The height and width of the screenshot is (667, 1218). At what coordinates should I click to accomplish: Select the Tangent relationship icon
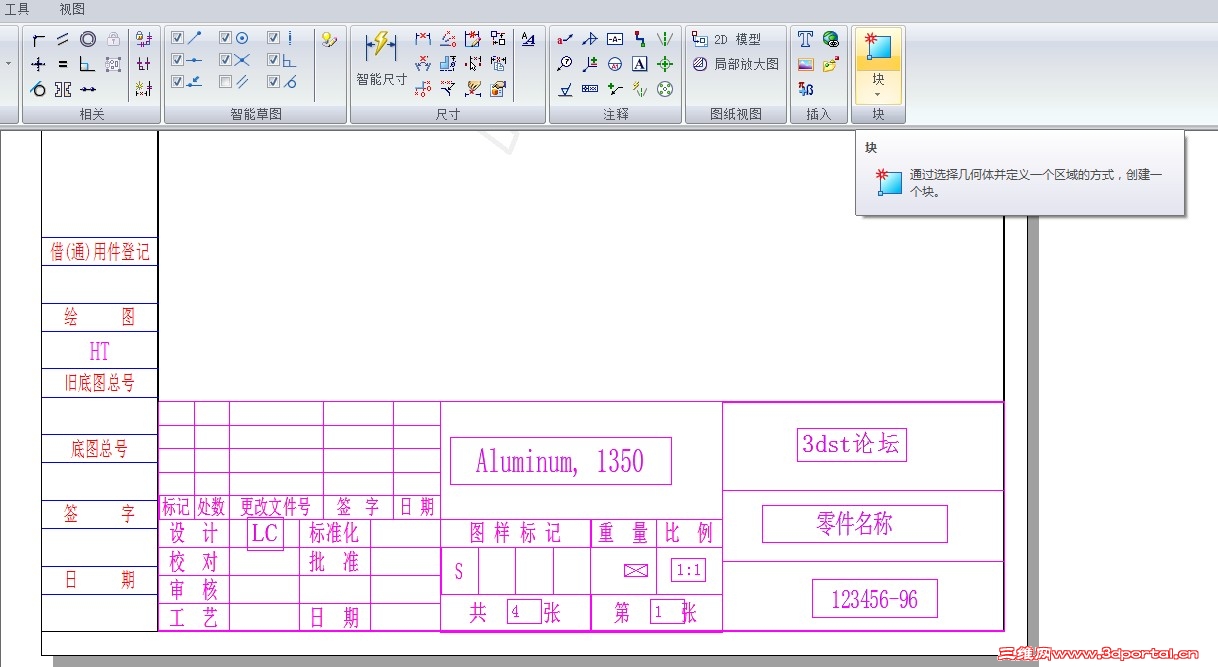pyautogui.click(x=38, y=89)
